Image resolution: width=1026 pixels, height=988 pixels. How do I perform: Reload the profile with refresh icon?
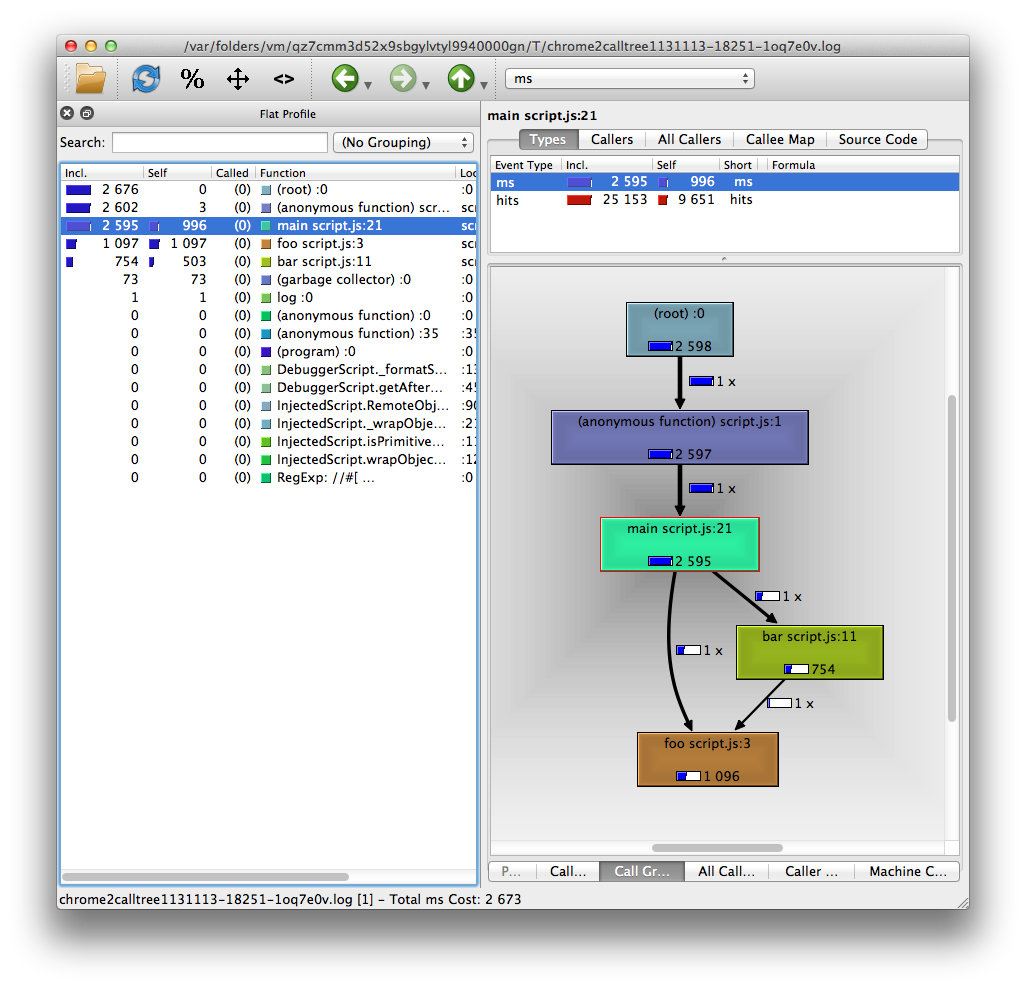pos(146,79)
